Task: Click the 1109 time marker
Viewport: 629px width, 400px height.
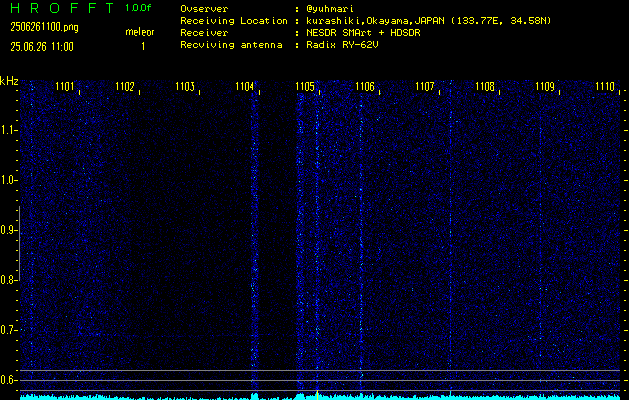Action: [545, 86]
